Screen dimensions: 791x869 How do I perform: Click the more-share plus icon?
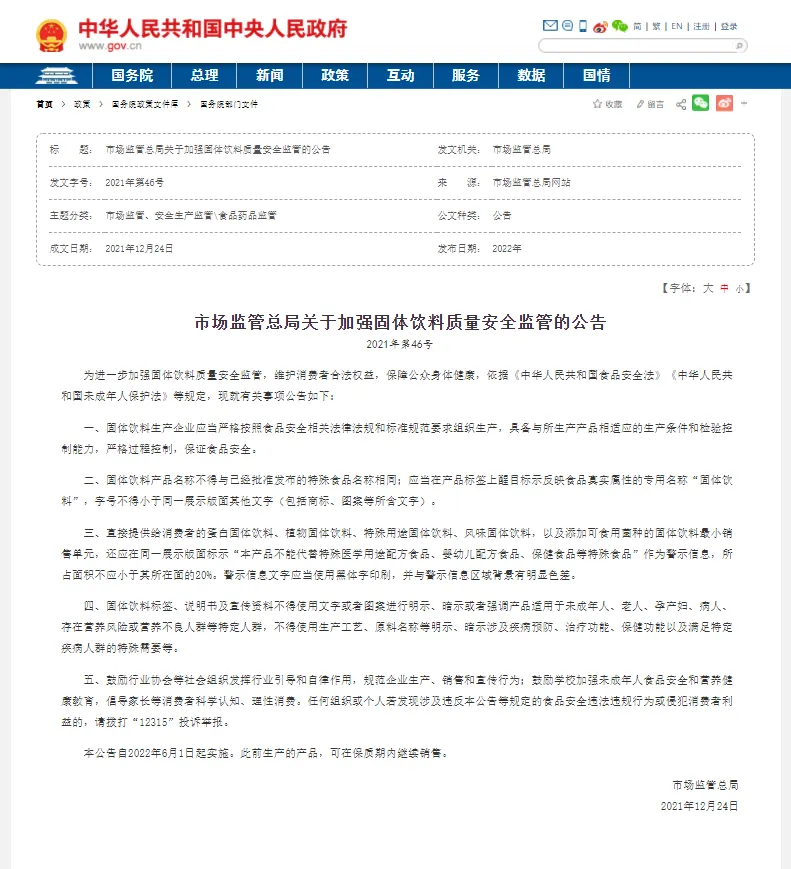744,104
